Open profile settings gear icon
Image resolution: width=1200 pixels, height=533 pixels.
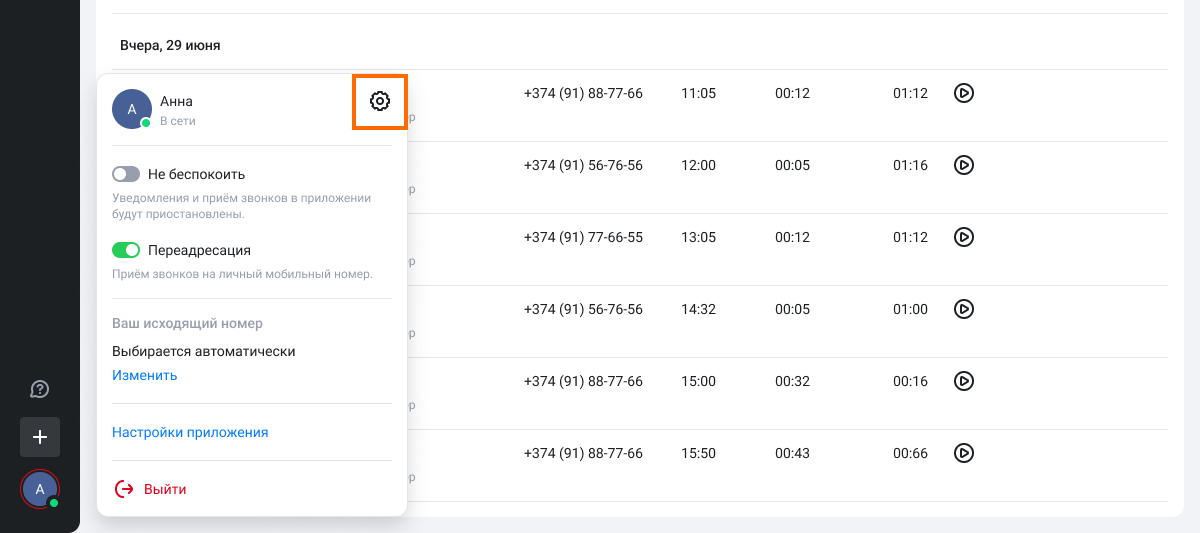tap(379, 101)
